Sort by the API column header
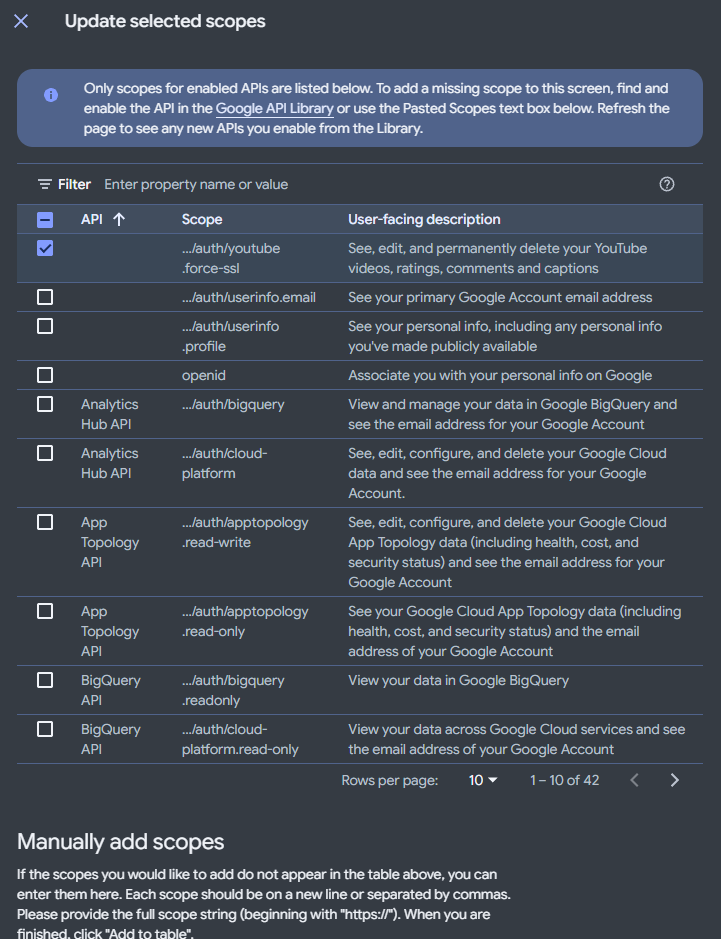 click(x=92, y=220)
